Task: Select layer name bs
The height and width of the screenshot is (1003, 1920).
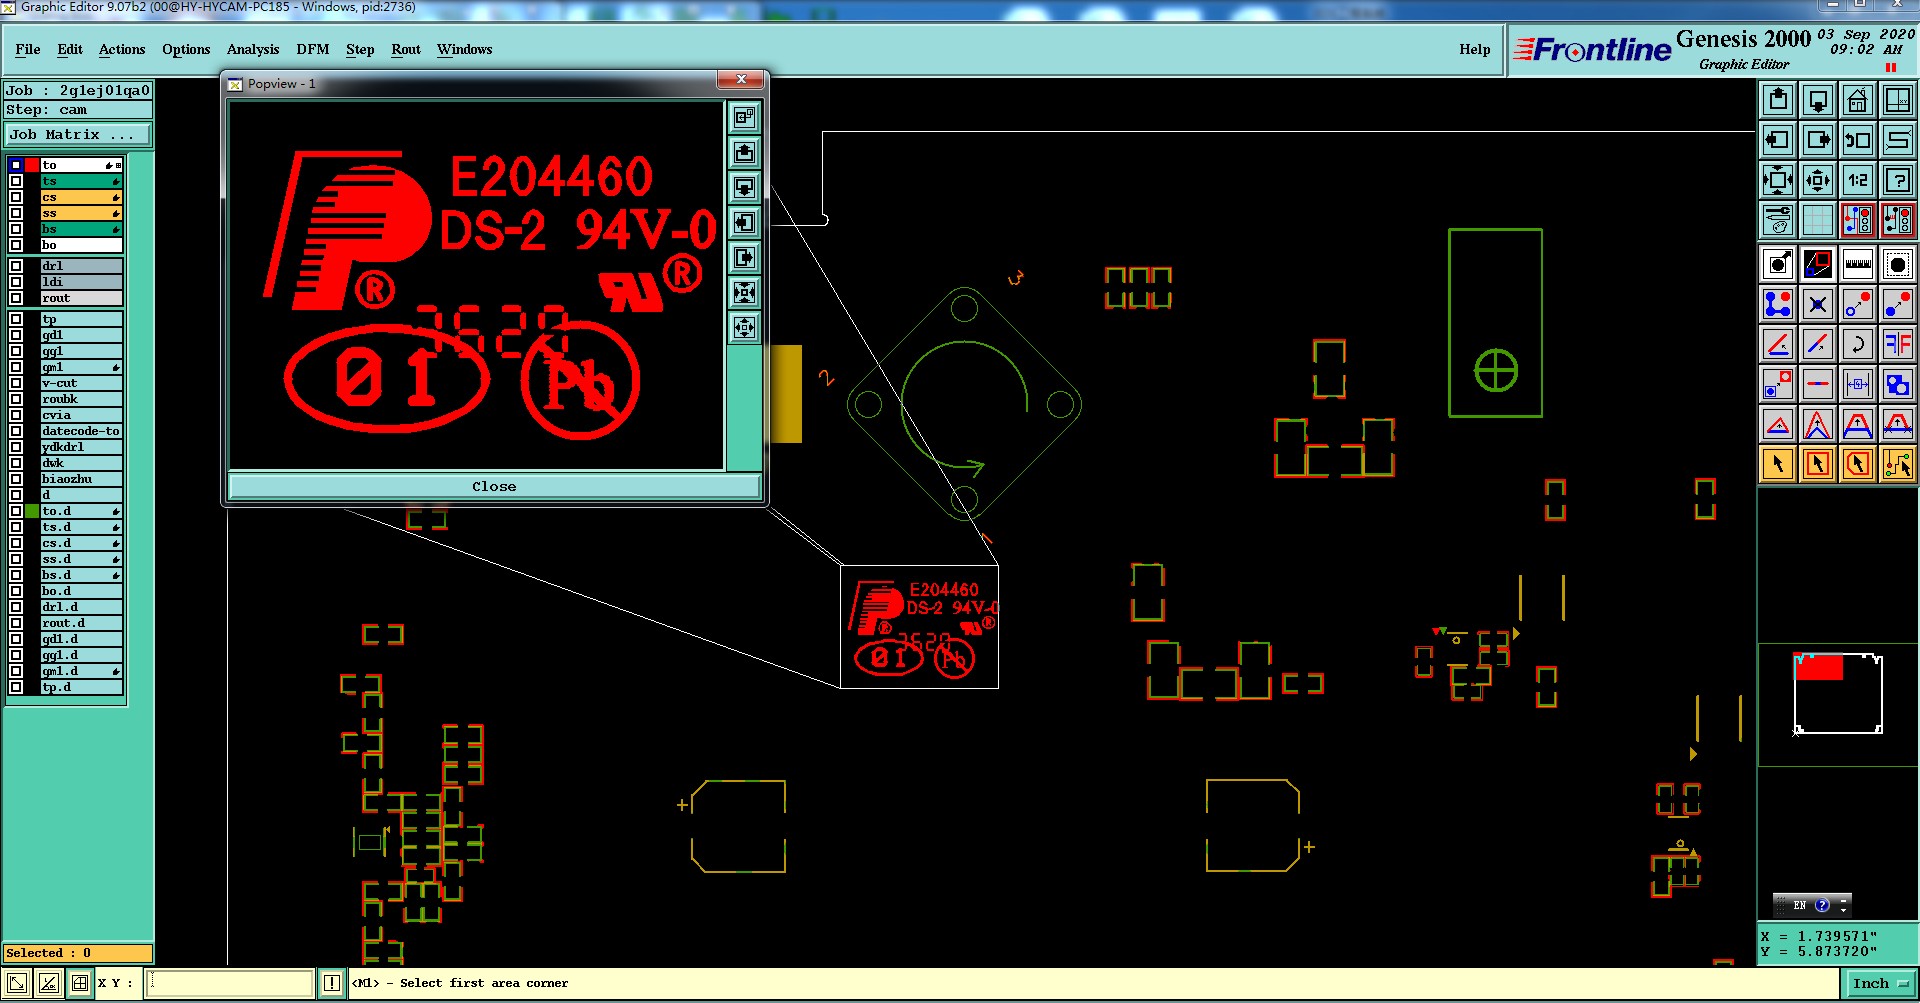Action: 81,229
